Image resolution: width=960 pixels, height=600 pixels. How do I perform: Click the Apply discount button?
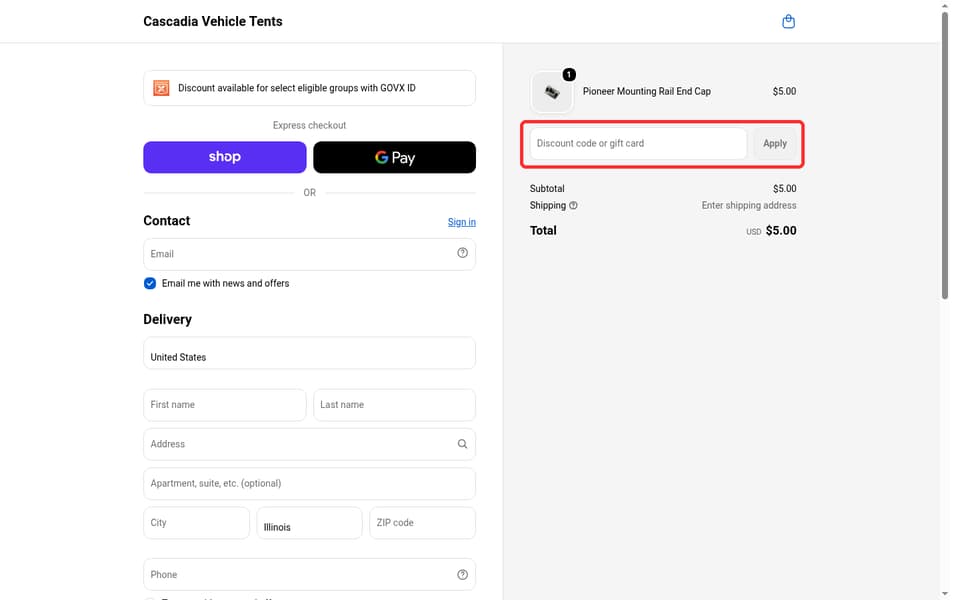774,143
